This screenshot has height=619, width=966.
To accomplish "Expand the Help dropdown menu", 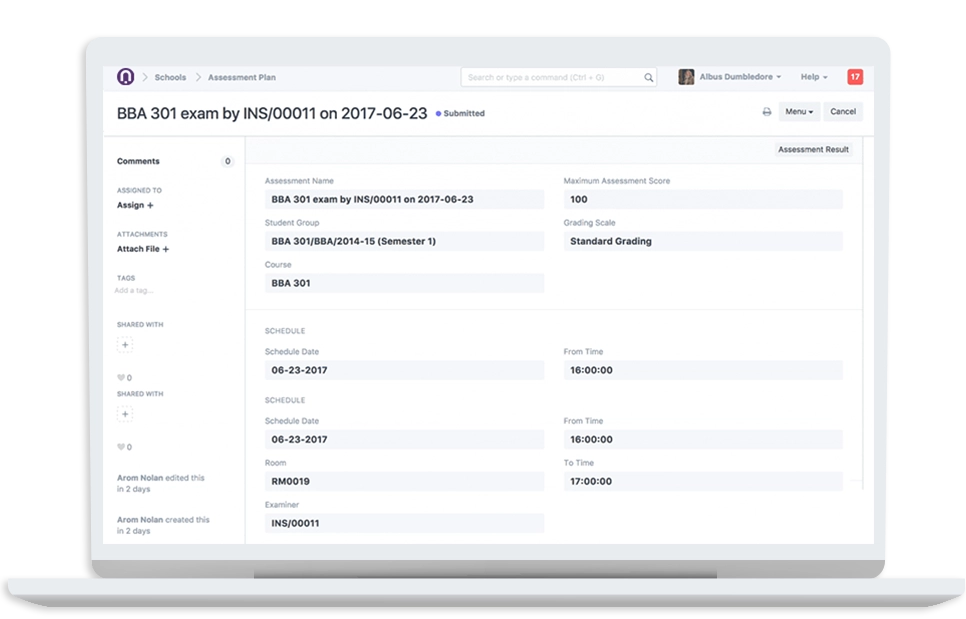I will [814, 77].
